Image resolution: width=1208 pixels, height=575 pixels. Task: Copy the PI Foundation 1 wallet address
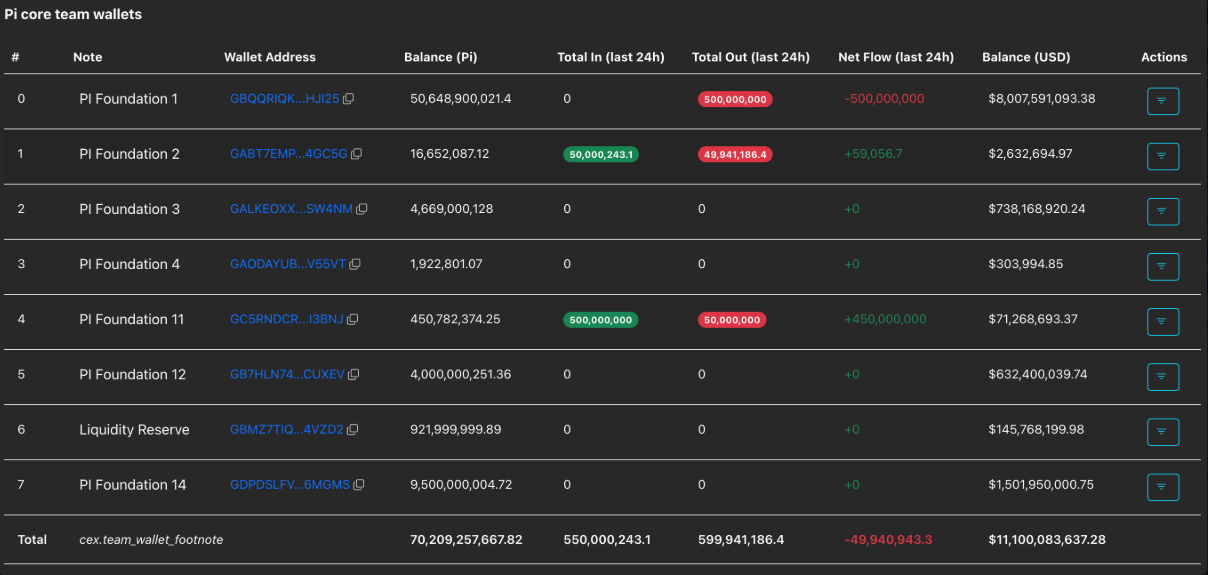(x=349, y=99)
